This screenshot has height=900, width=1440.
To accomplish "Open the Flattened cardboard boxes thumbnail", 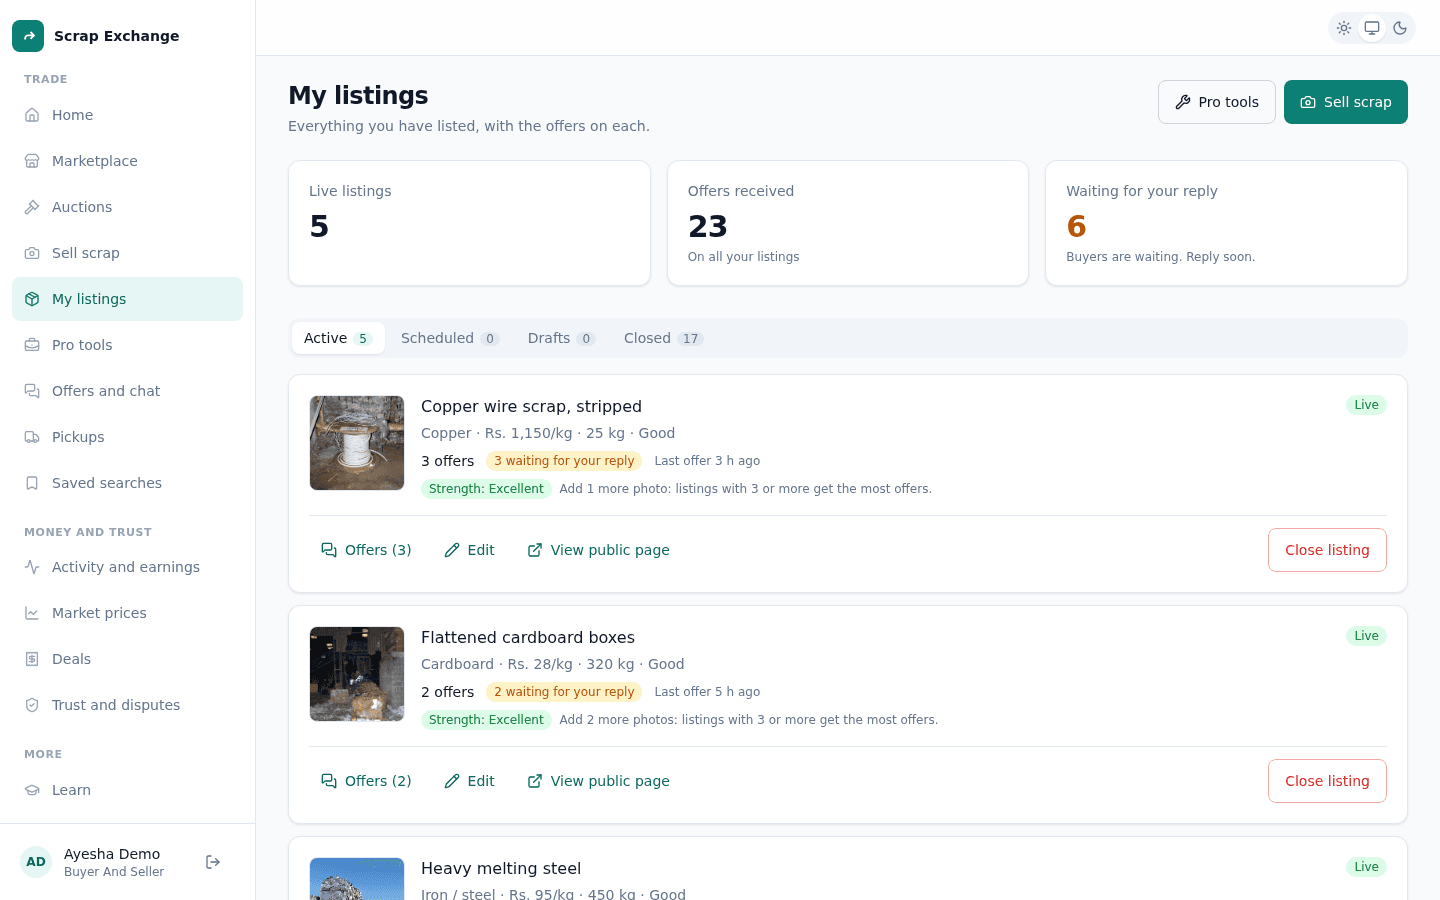I will [x=357, y=674].
